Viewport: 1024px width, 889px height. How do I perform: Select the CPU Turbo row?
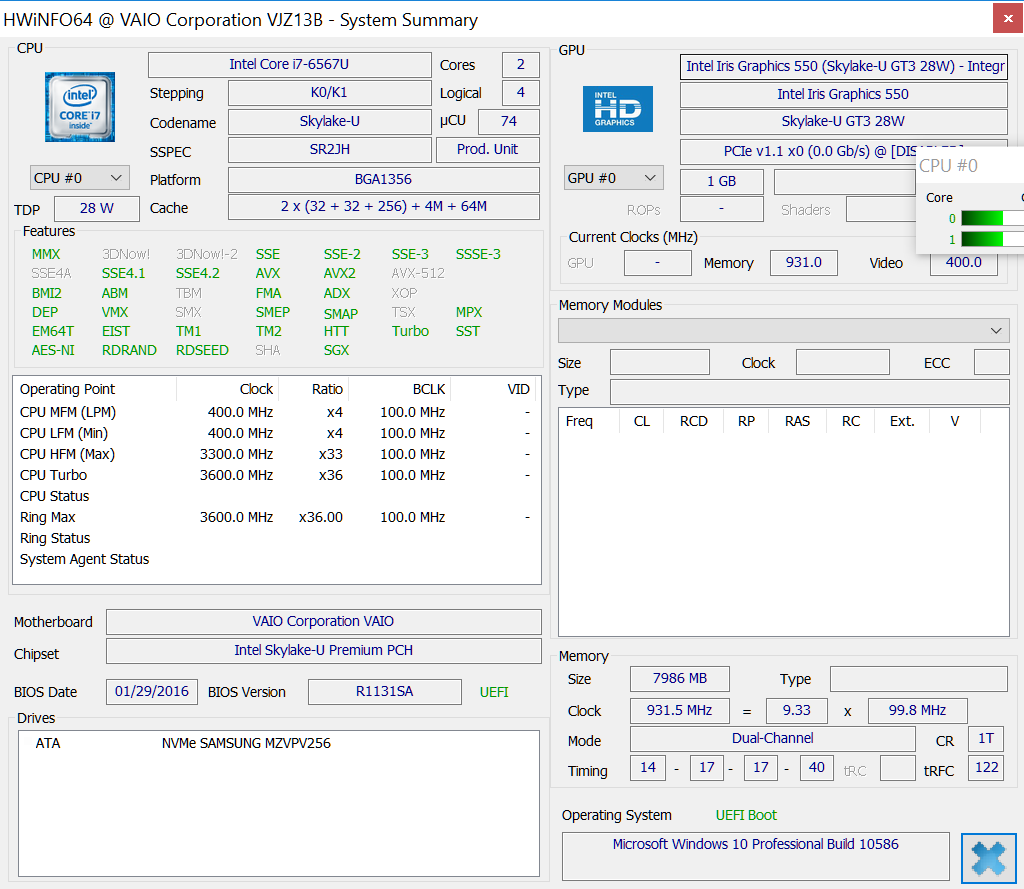pyautogui.click(x=277, y=475)
